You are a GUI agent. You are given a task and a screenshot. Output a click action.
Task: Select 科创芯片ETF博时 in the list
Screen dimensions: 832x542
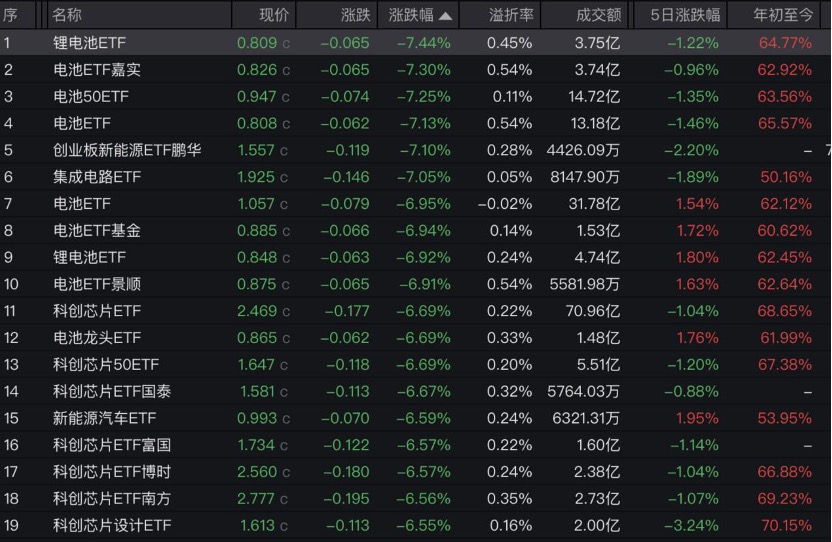pos(111,472)
